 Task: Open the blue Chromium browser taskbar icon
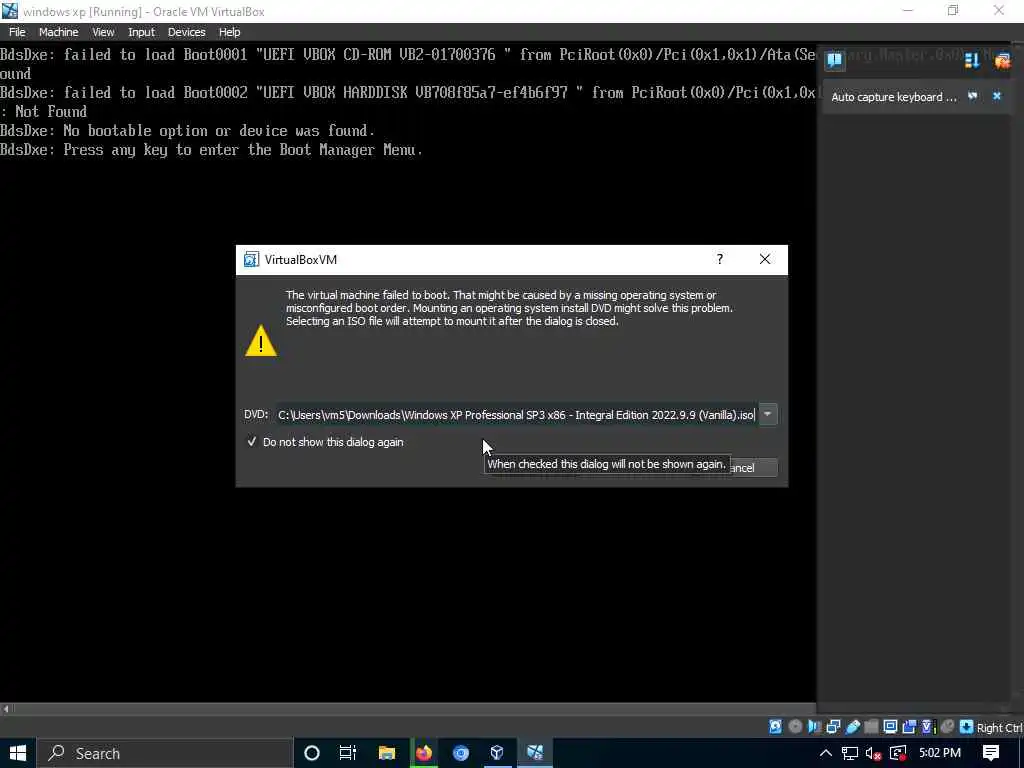click(461, 753)
